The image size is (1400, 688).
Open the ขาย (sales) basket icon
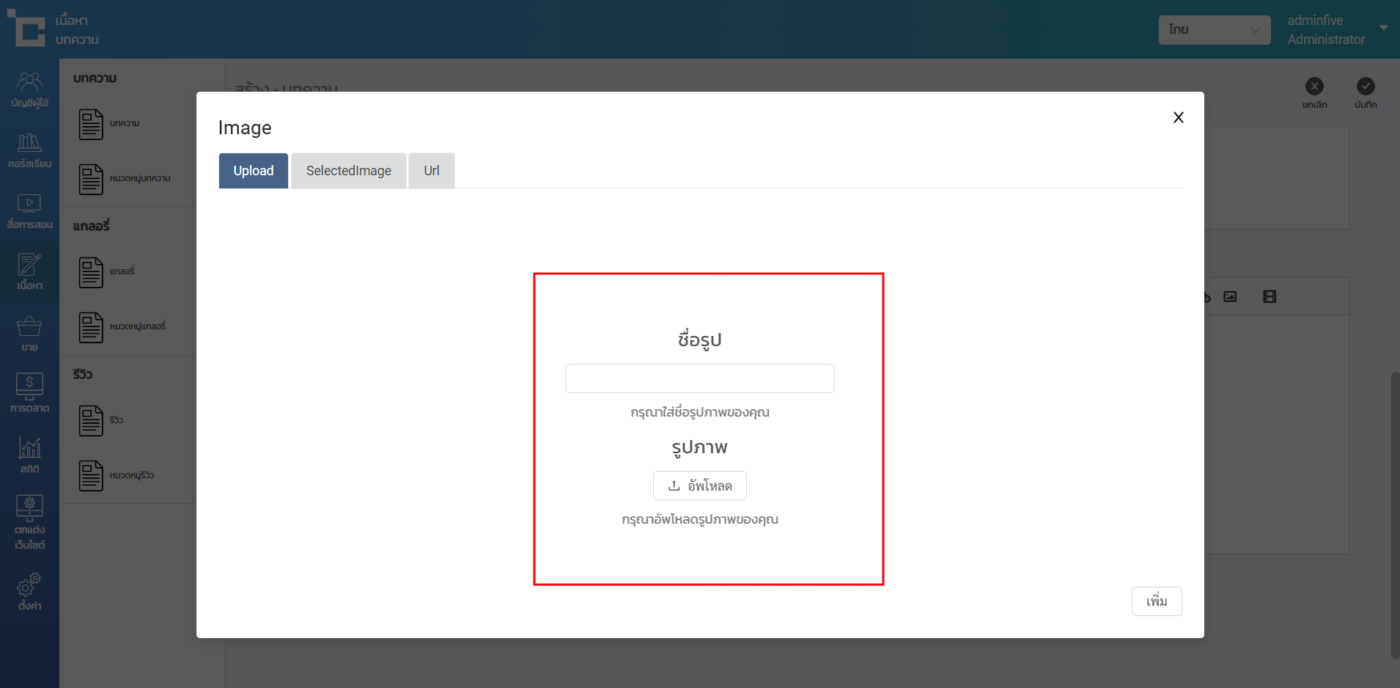tap(29, 334)
